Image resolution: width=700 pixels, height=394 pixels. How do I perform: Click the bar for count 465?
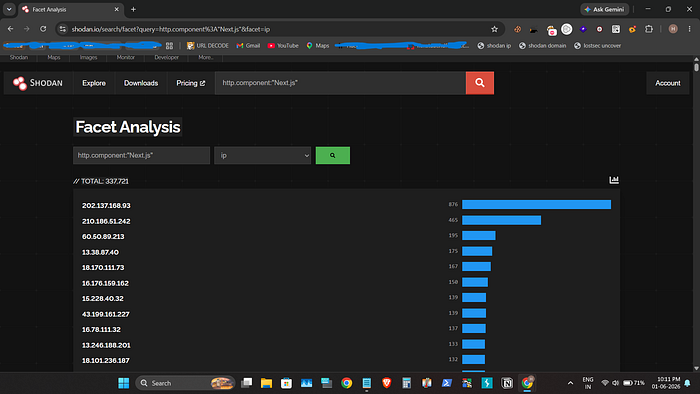pos(501,220)
